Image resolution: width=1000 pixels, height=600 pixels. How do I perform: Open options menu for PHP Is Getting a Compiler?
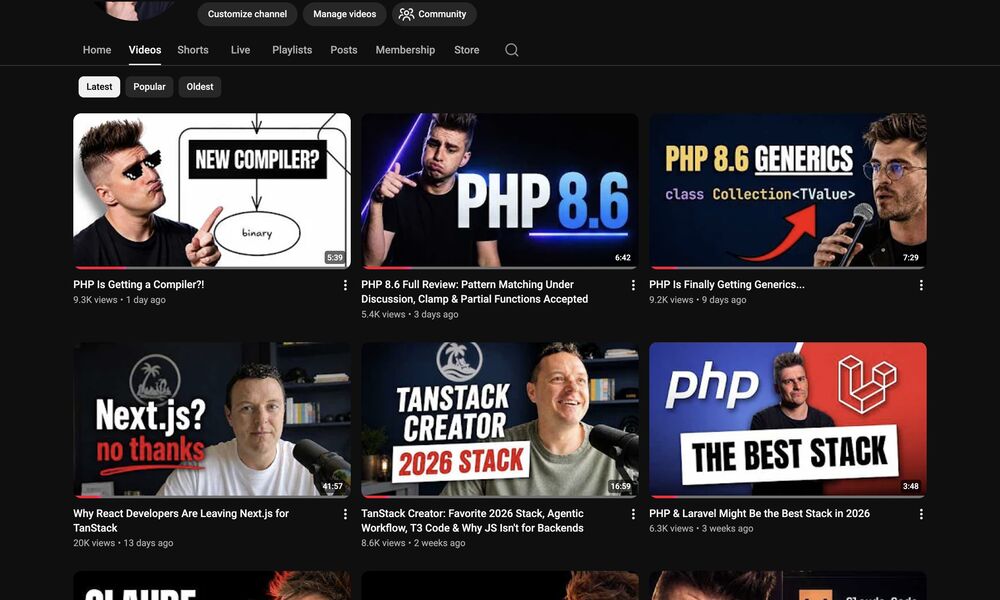[x=345, y=285]
